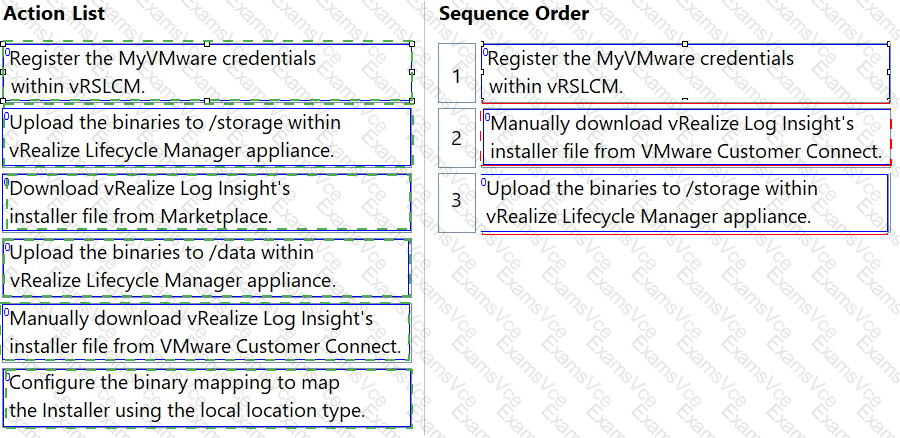Screen dimensions: 900x438
Task: Select 'Upload the binaries to /storage' in Sequence Order
Action: point(685,203)
